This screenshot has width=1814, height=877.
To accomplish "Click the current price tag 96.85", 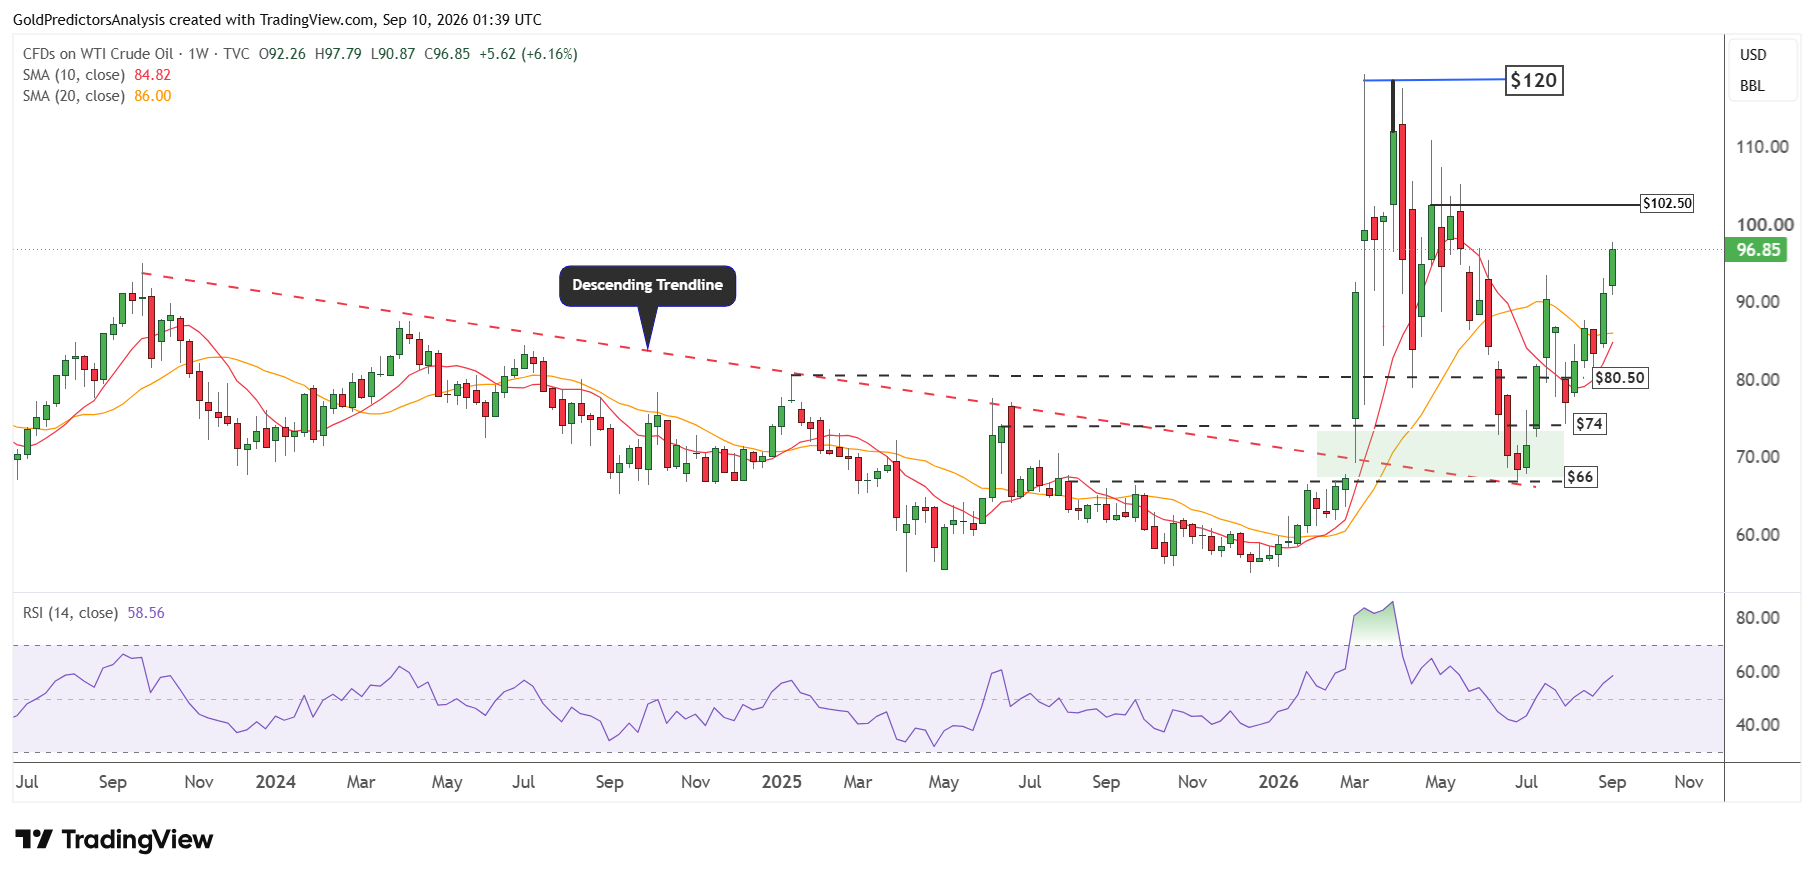I will point(1757,250).
